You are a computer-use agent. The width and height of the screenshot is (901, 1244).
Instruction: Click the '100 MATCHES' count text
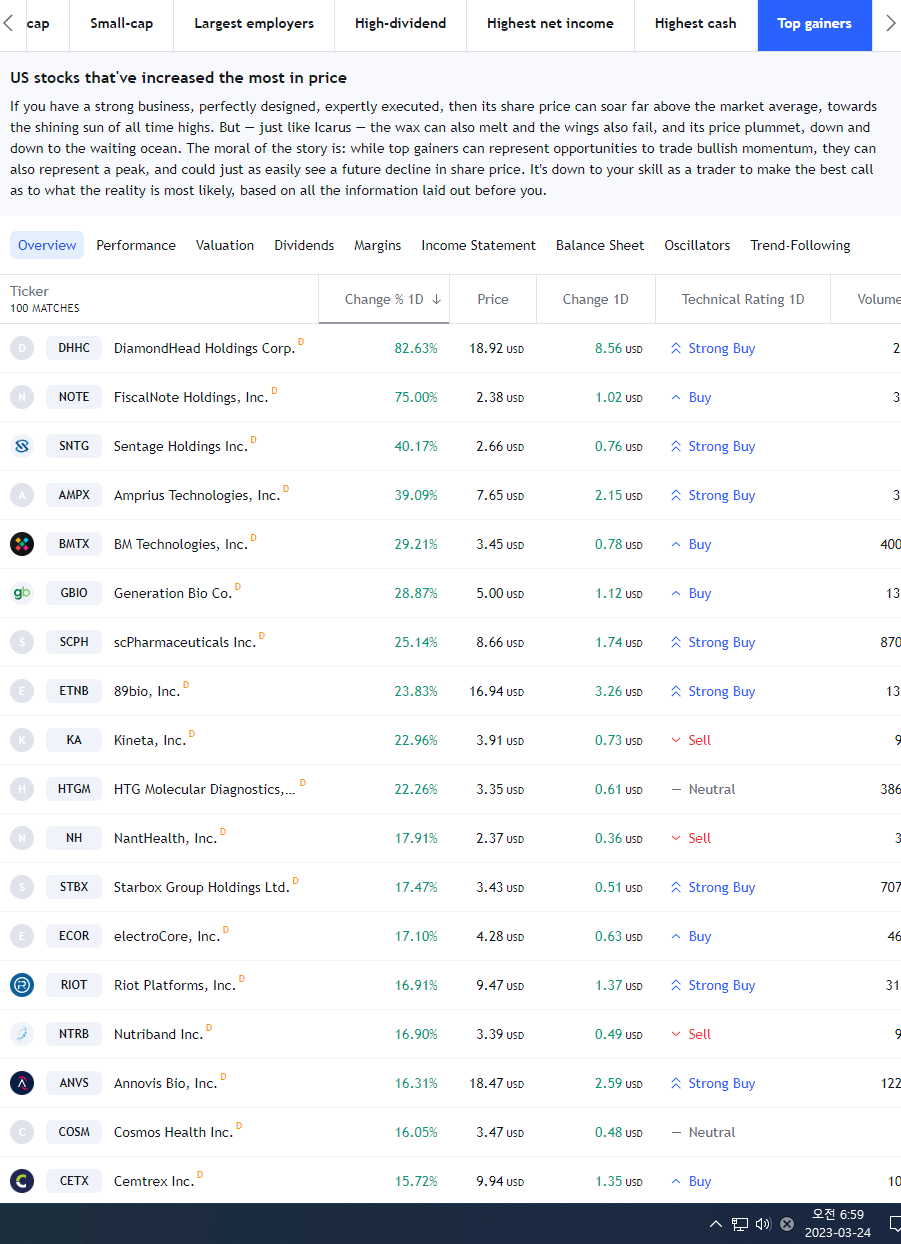[45, 308]
